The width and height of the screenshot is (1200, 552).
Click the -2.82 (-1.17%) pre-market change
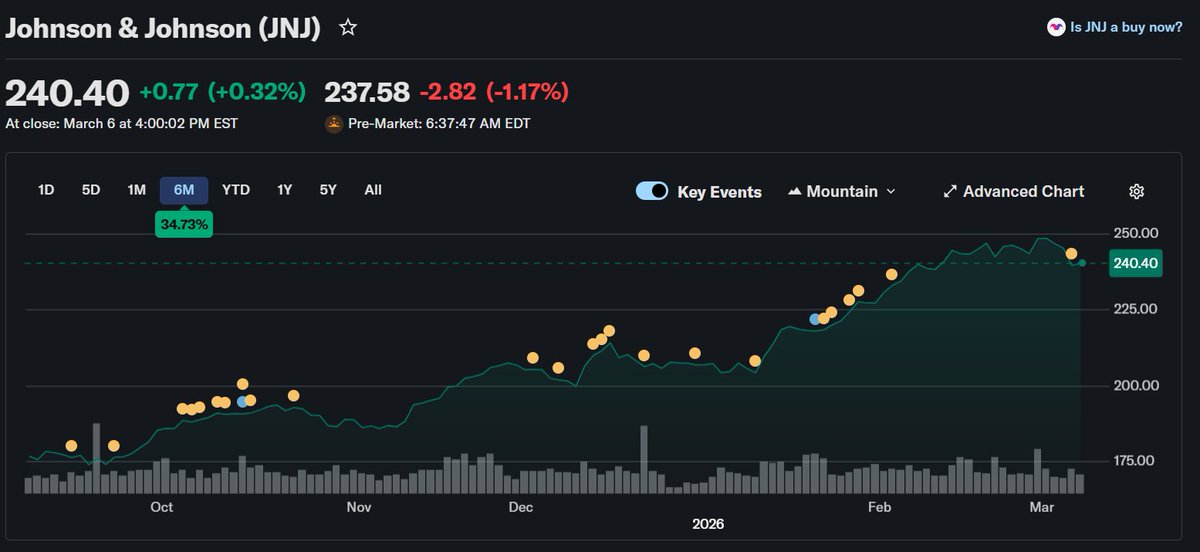click(x=494, y=93)
